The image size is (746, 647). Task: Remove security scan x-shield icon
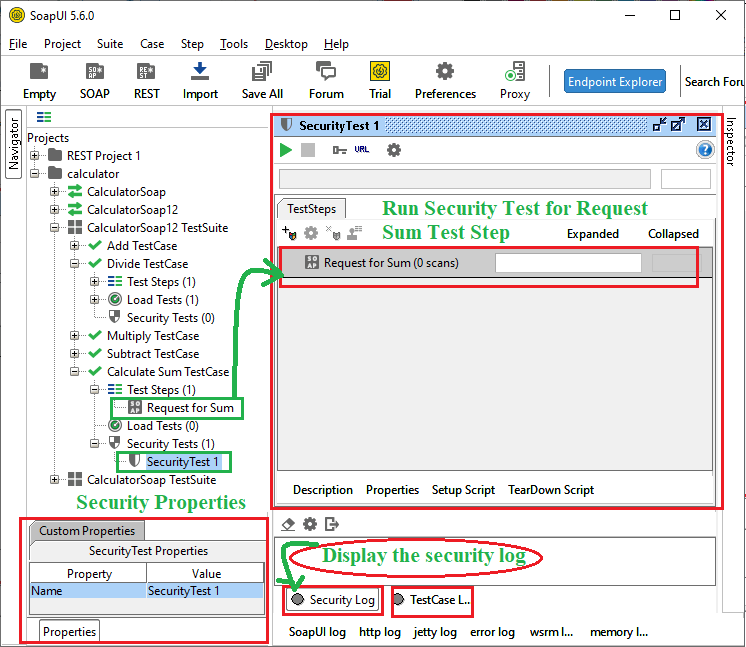333,233
